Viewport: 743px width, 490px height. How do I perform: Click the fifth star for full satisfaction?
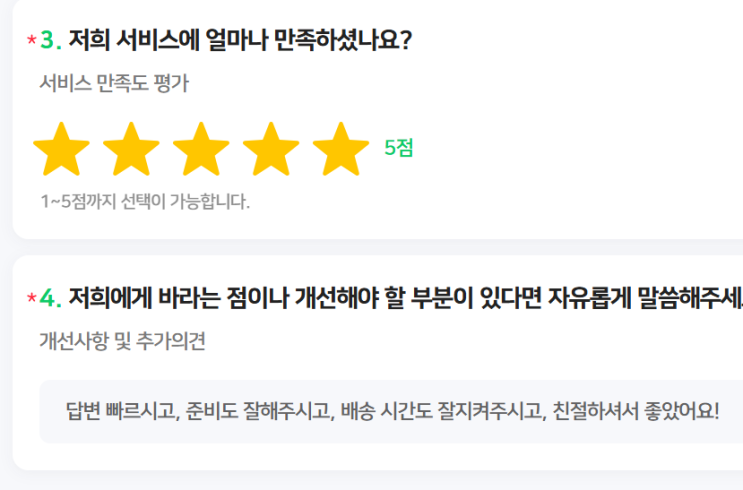341,150
